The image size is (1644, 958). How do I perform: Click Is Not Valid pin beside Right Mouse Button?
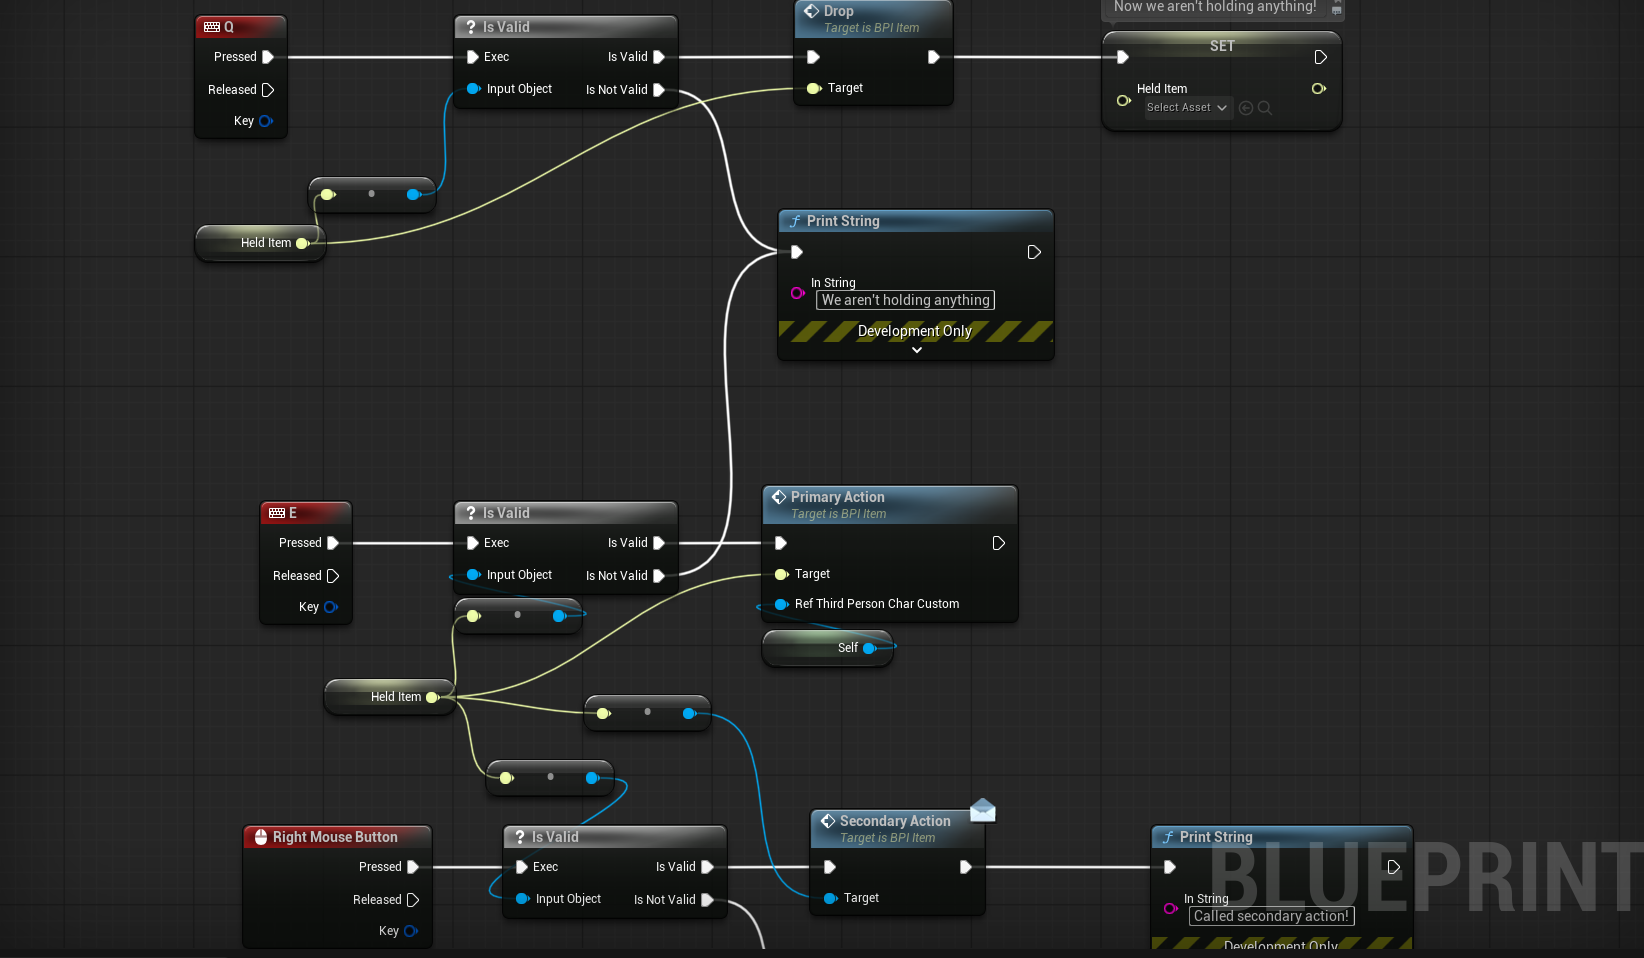[707, 900]
